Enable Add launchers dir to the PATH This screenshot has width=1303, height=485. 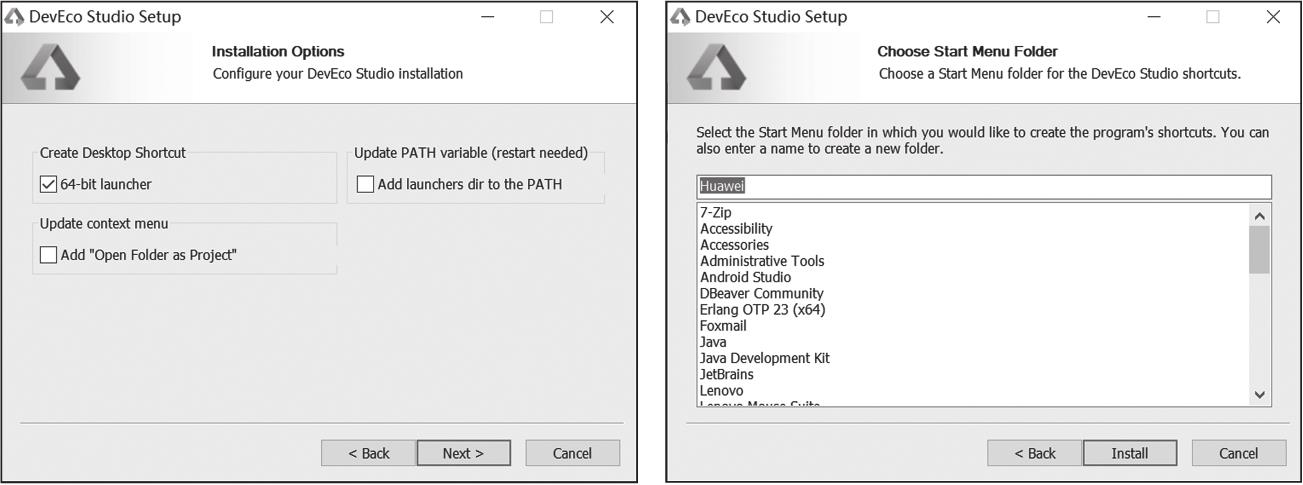tap(365, 184)
